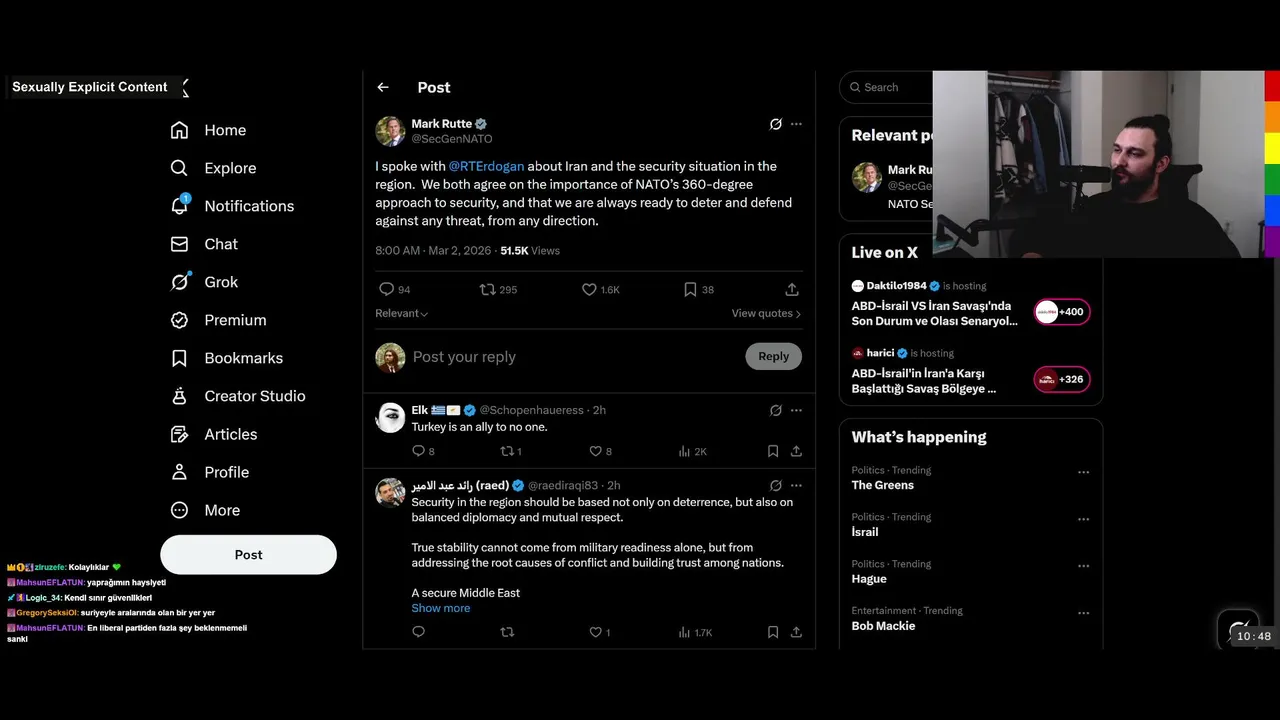Image resolution: width=1280 pixels, height=720 pixels.
Task: Open replies on Mark Rutte's post (94)
Action: (x=386, y=289)
